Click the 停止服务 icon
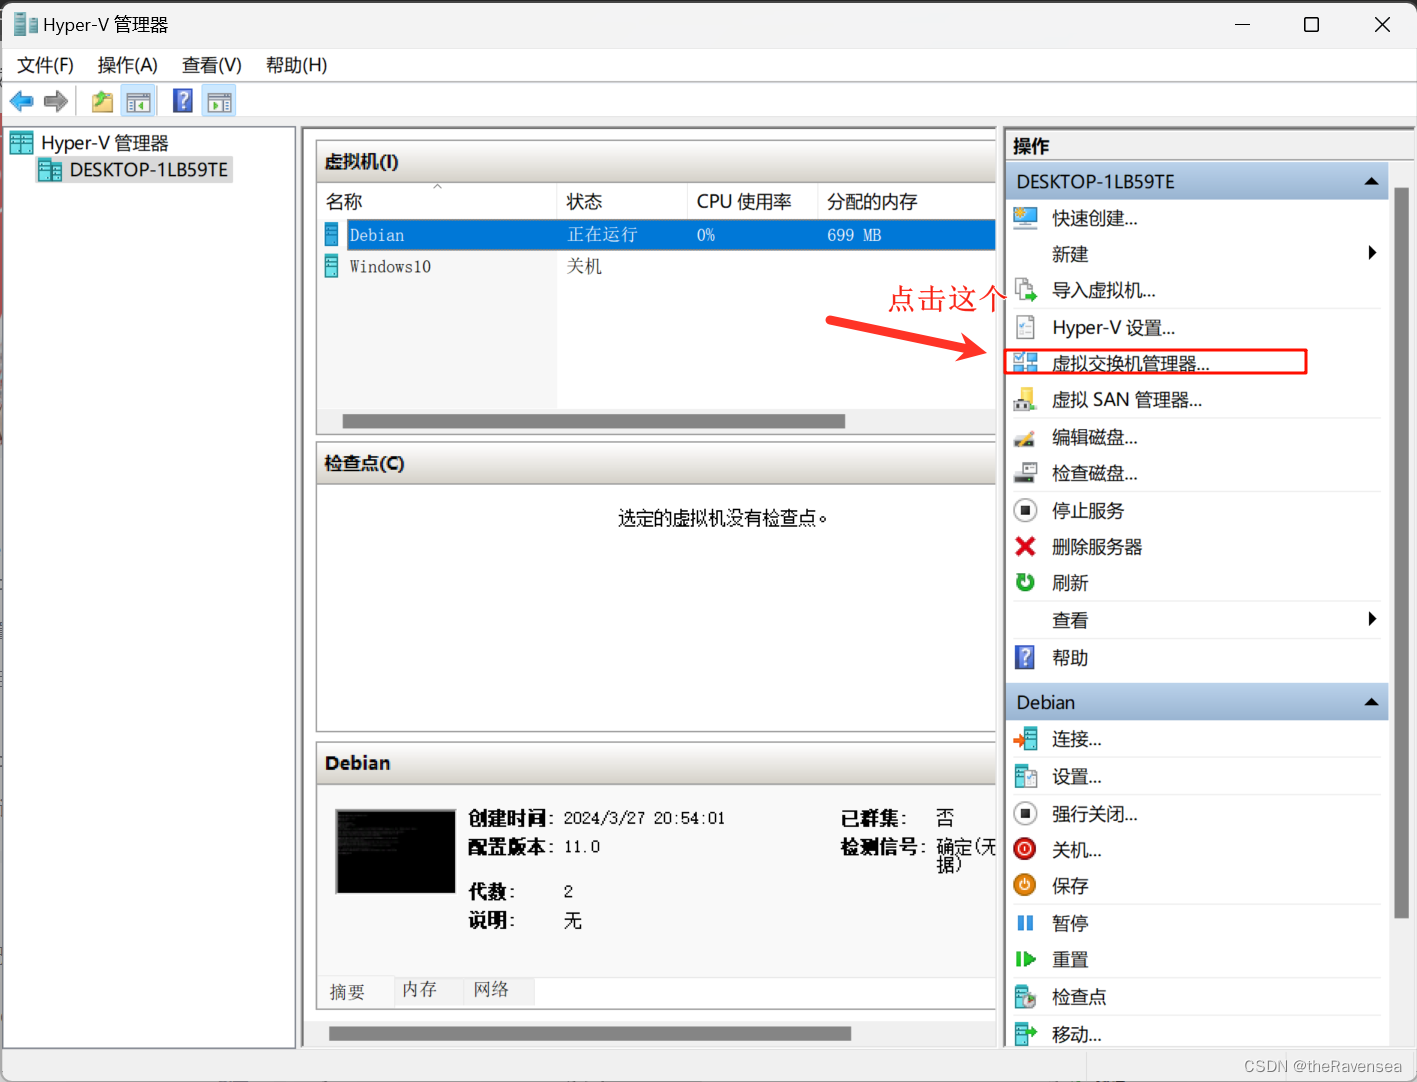1417x1082 pixels. tap(1025, 510)
